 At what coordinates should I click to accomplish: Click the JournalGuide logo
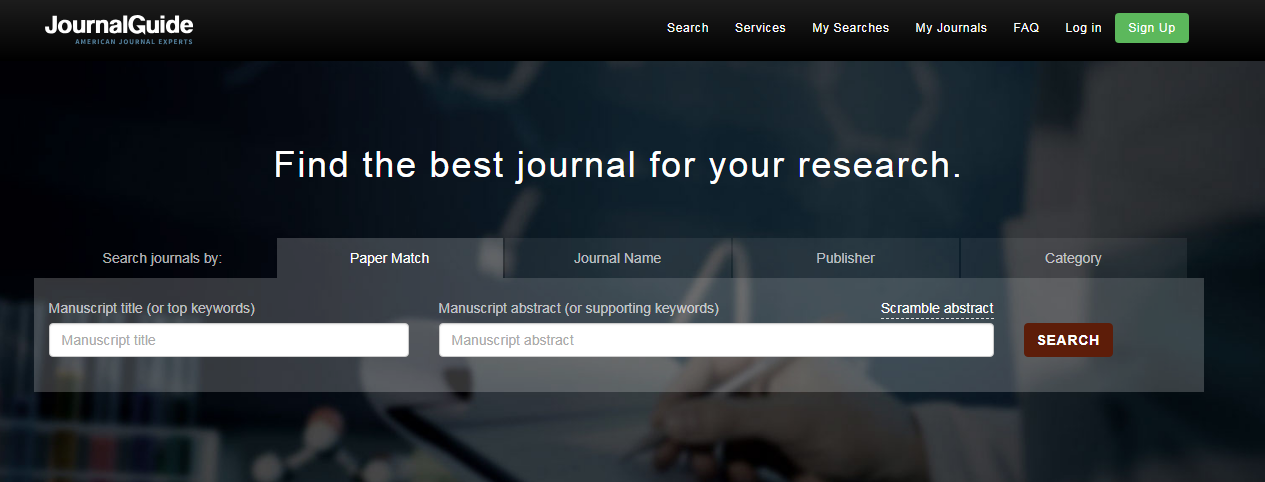(x=119, y=28)
